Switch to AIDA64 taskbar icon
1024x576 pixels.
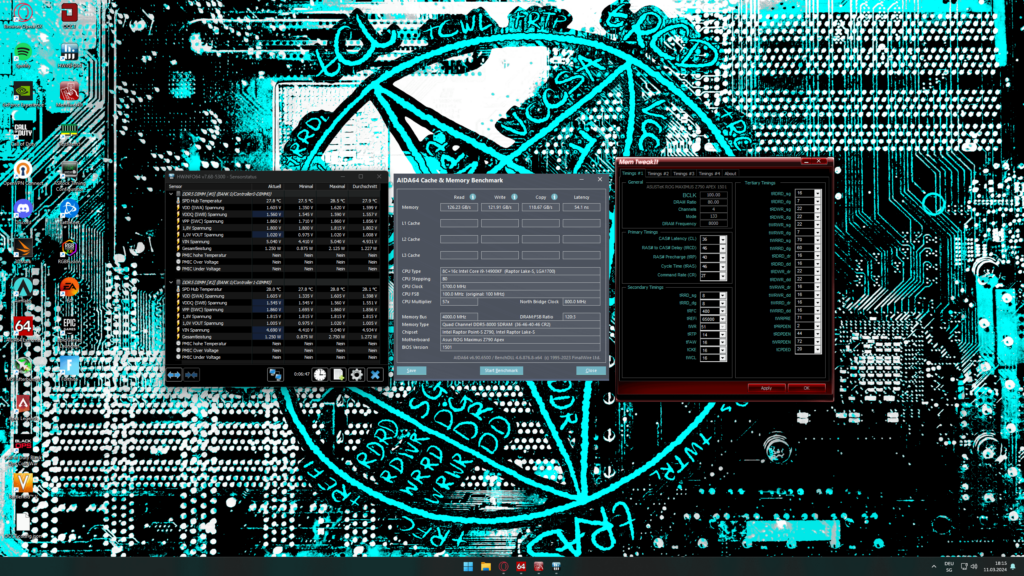[520, 566]
